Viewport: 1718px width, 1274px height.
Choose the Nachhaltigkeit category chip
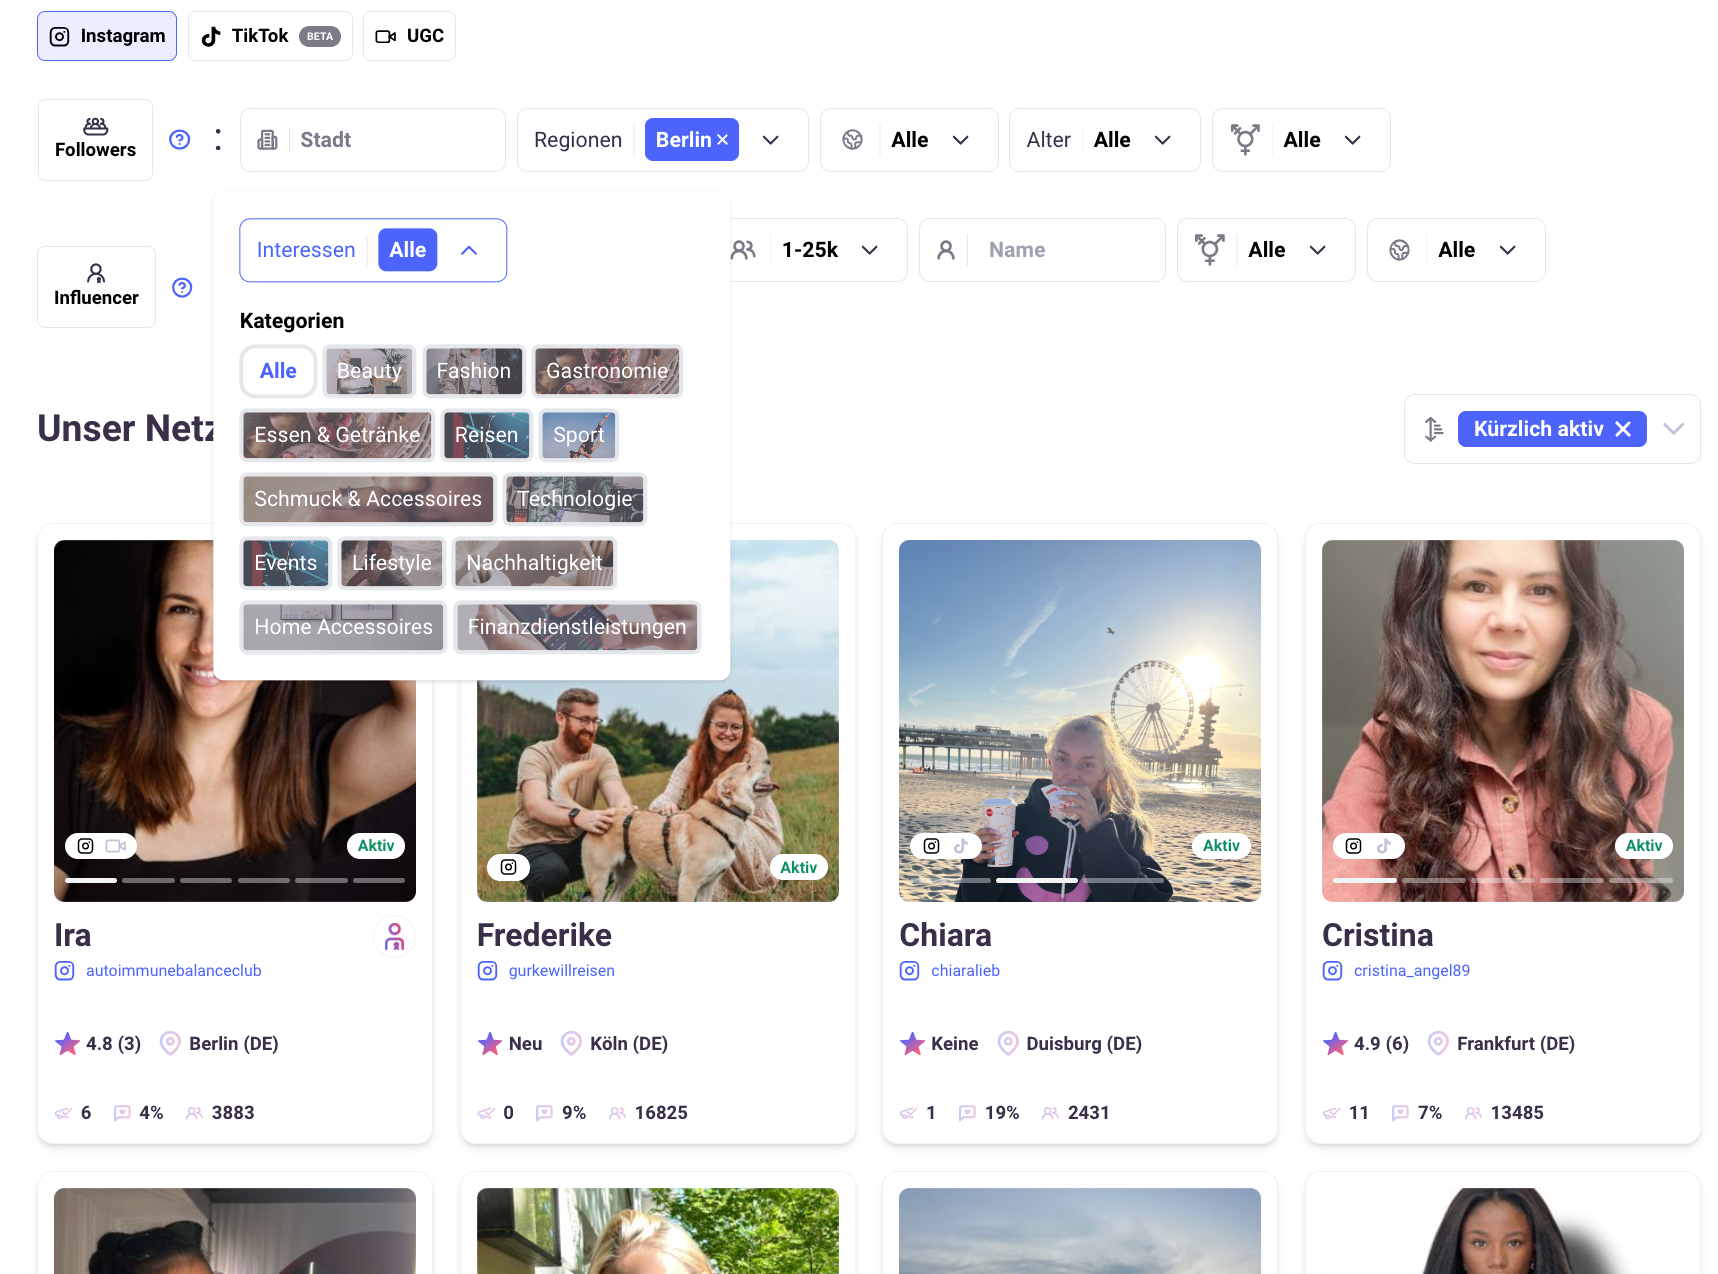(x=534, y=563)
